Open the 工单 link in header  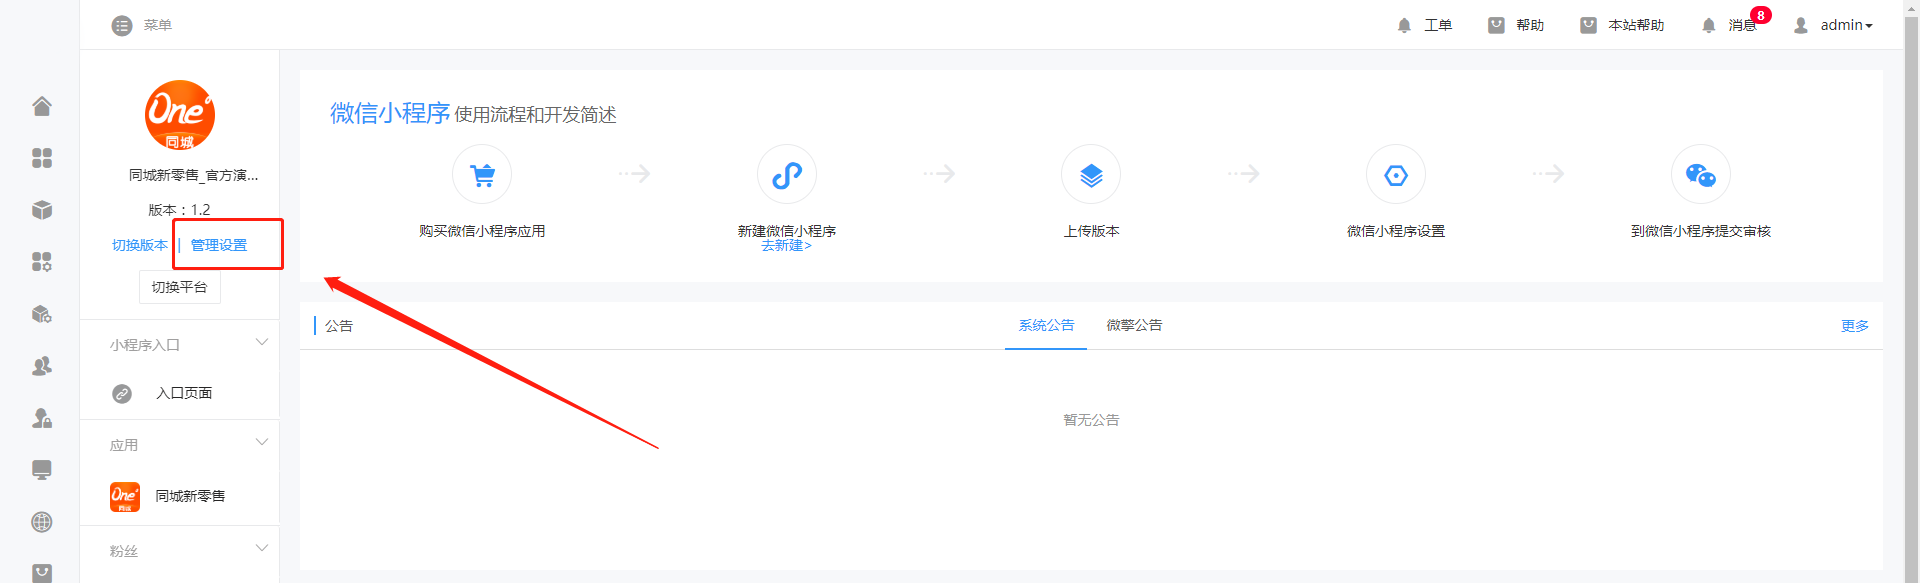[1438, 25]
